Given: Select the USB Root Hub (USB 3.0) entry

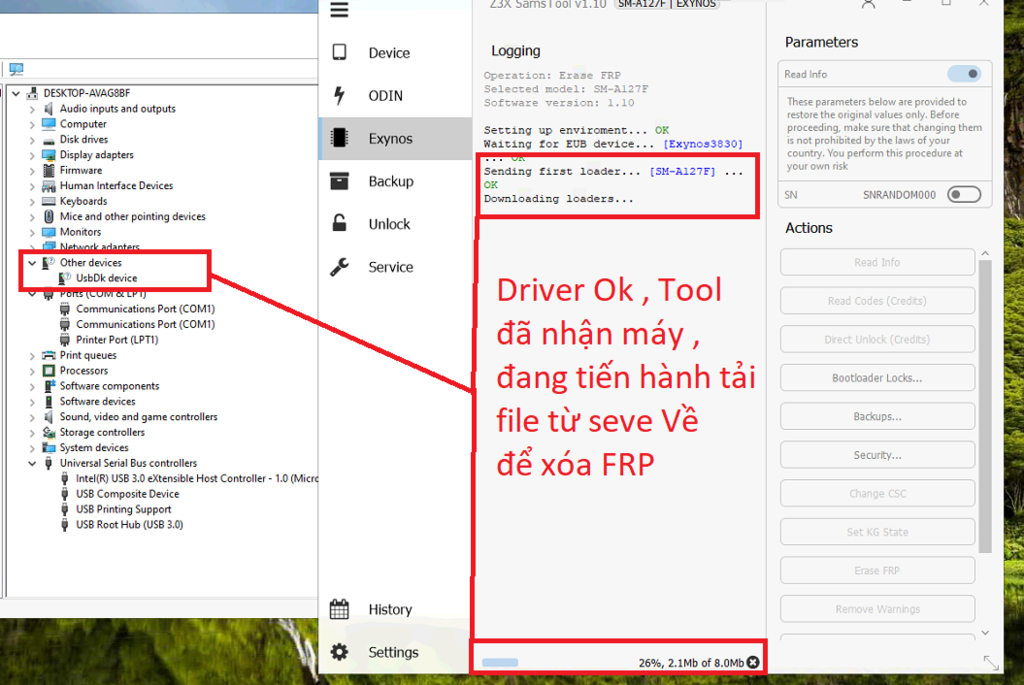Looking at the screenshot, I should point(129,524).
